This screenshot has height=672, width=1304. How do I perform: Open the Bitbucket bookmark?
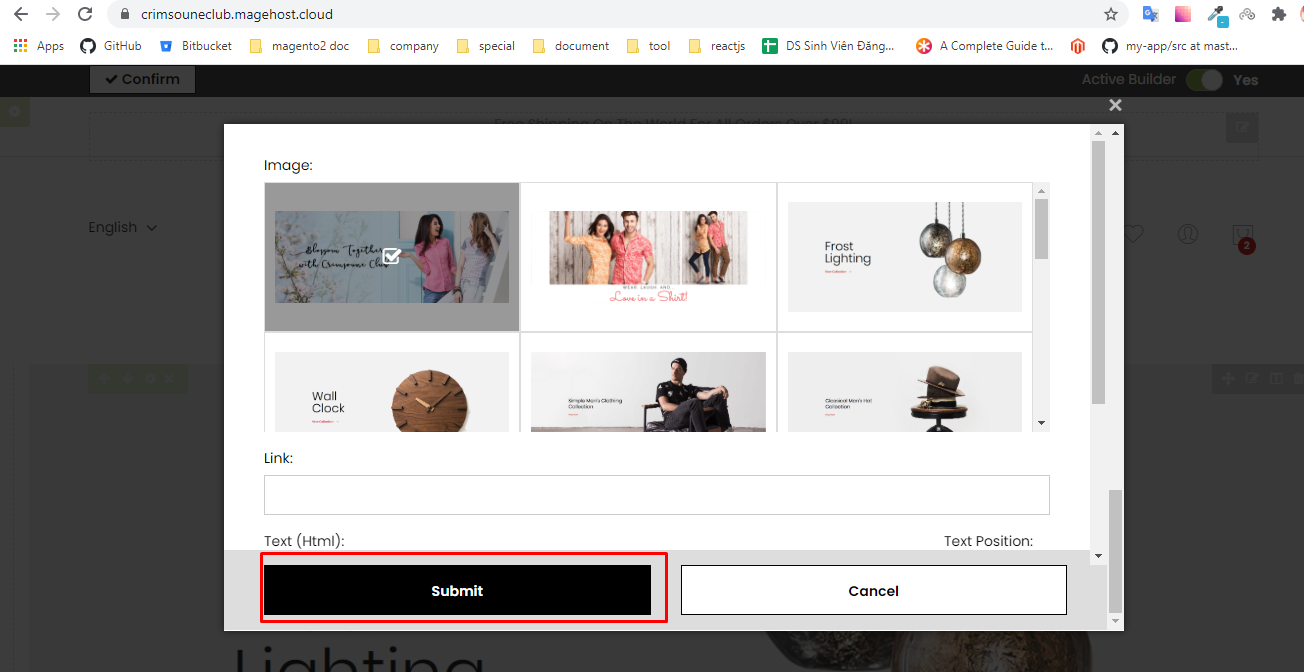(195, 46)
